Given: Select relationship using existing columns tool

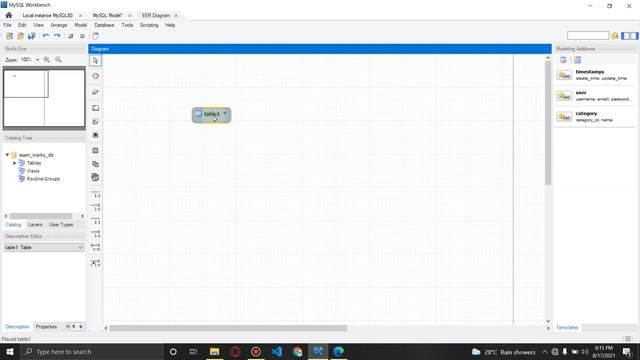Looking at the screenshot, I should [96, 263].
